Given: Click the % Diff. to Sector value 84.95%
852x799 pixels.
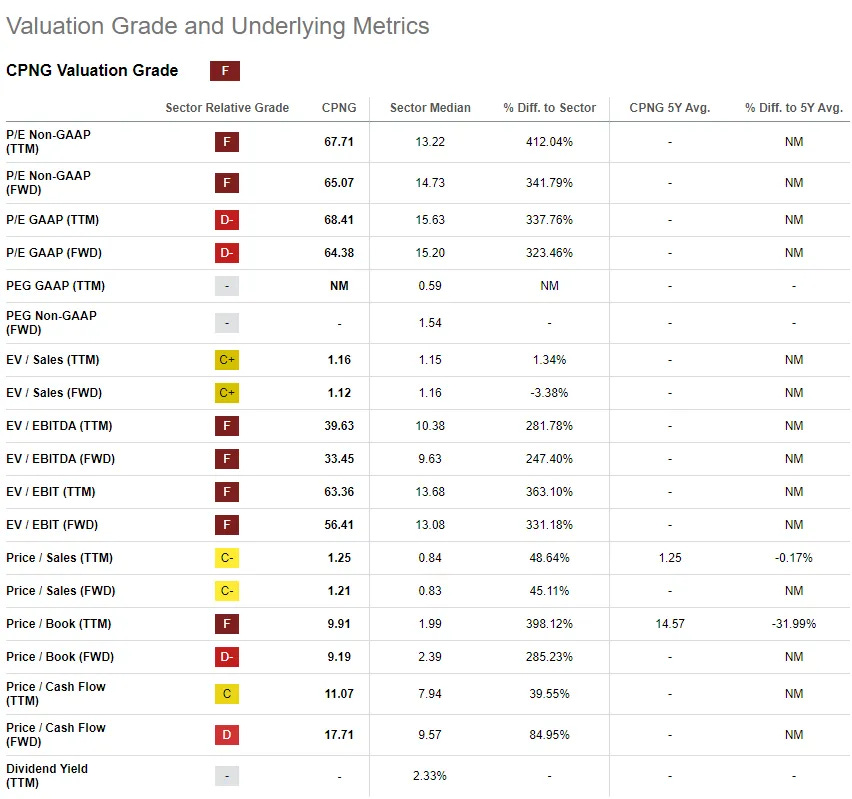Looking at the screenshot, I should tap(549, 735).
